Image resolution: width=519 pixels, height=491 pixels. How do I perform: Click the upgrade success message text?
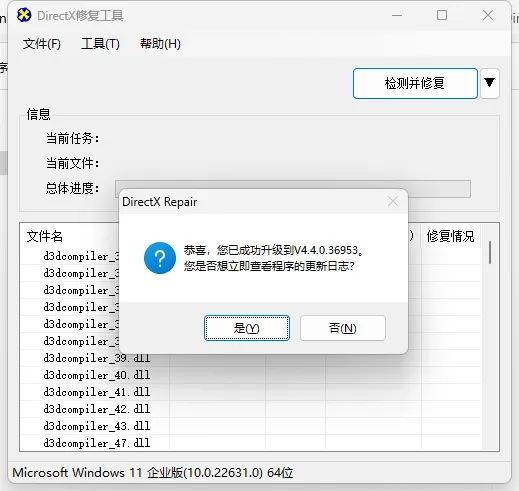[273, 250]
